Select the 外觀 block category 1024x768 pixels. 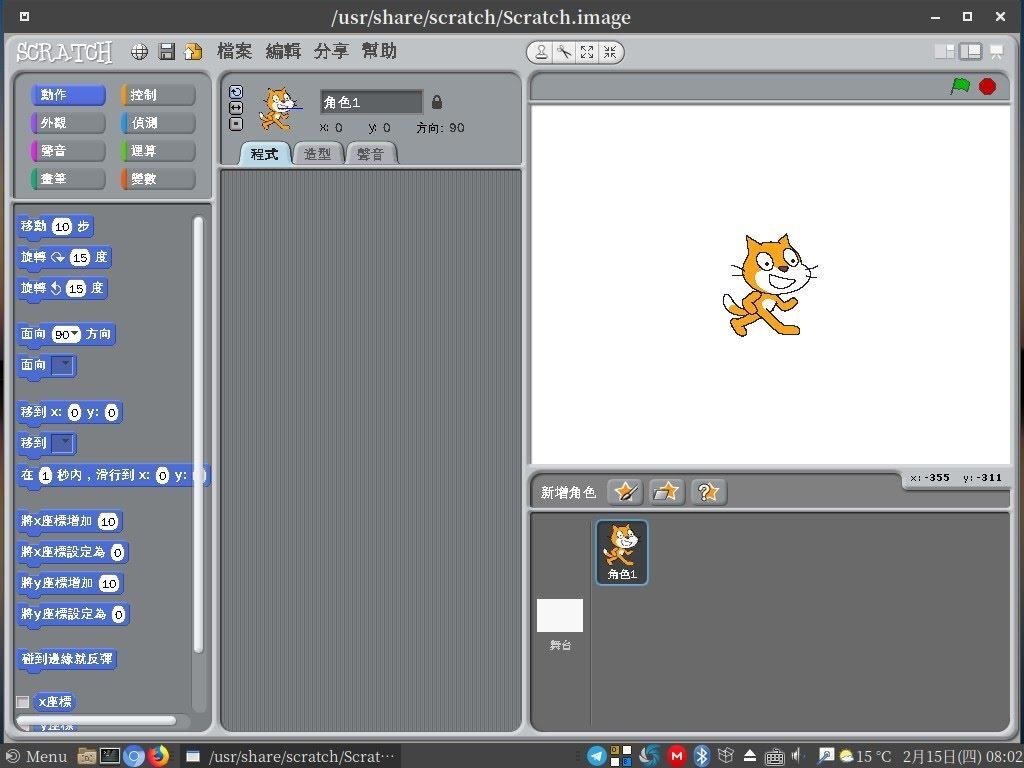click(68, 123)
